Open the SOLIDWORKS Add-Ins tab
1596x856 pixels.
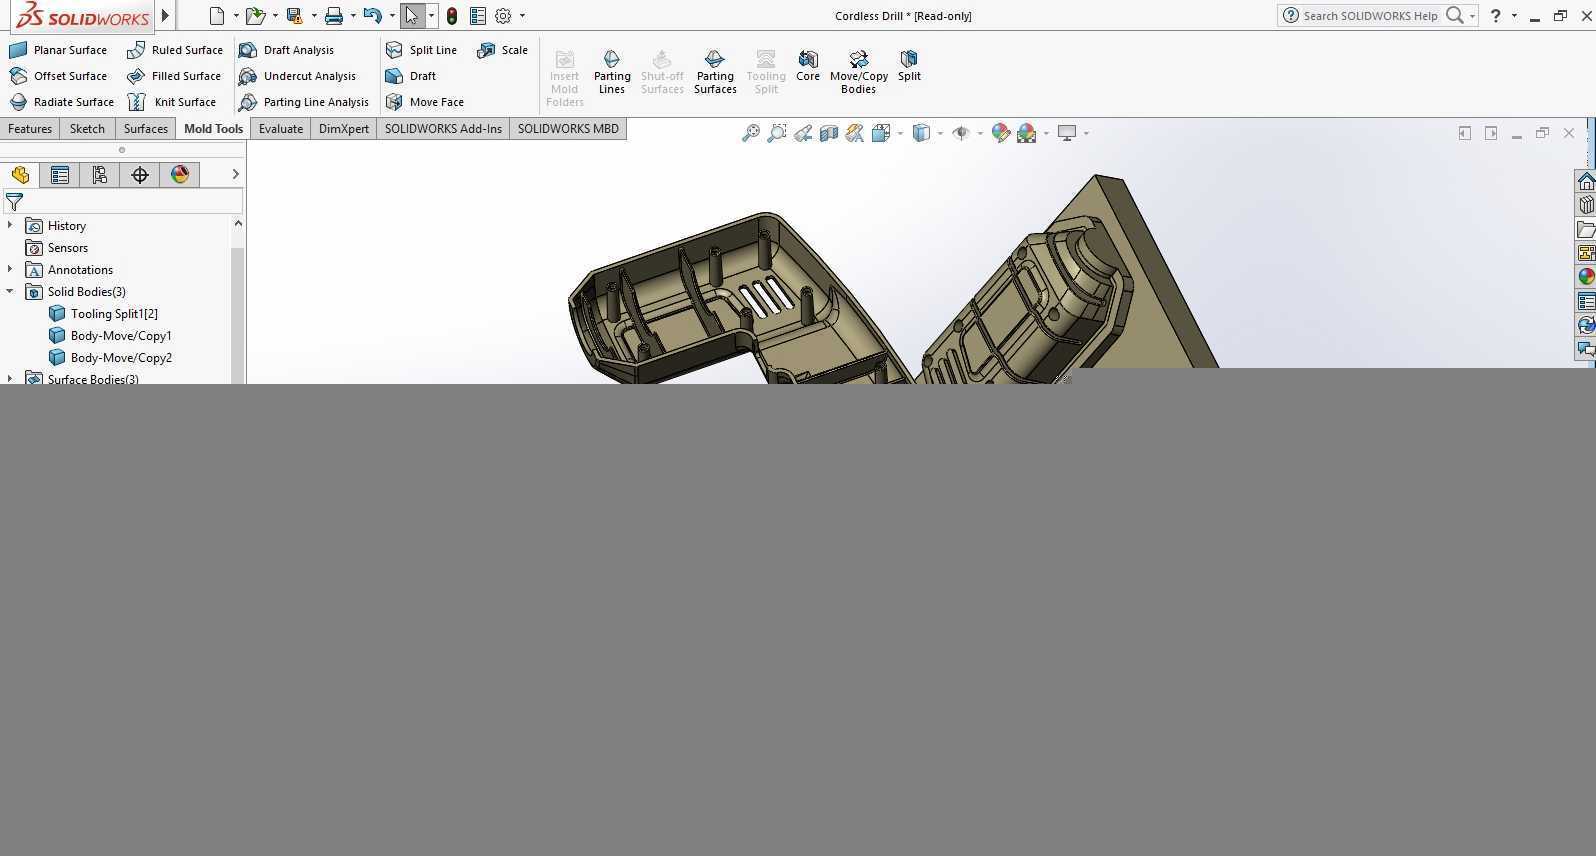pyautogui.click(x=443, y=129)
